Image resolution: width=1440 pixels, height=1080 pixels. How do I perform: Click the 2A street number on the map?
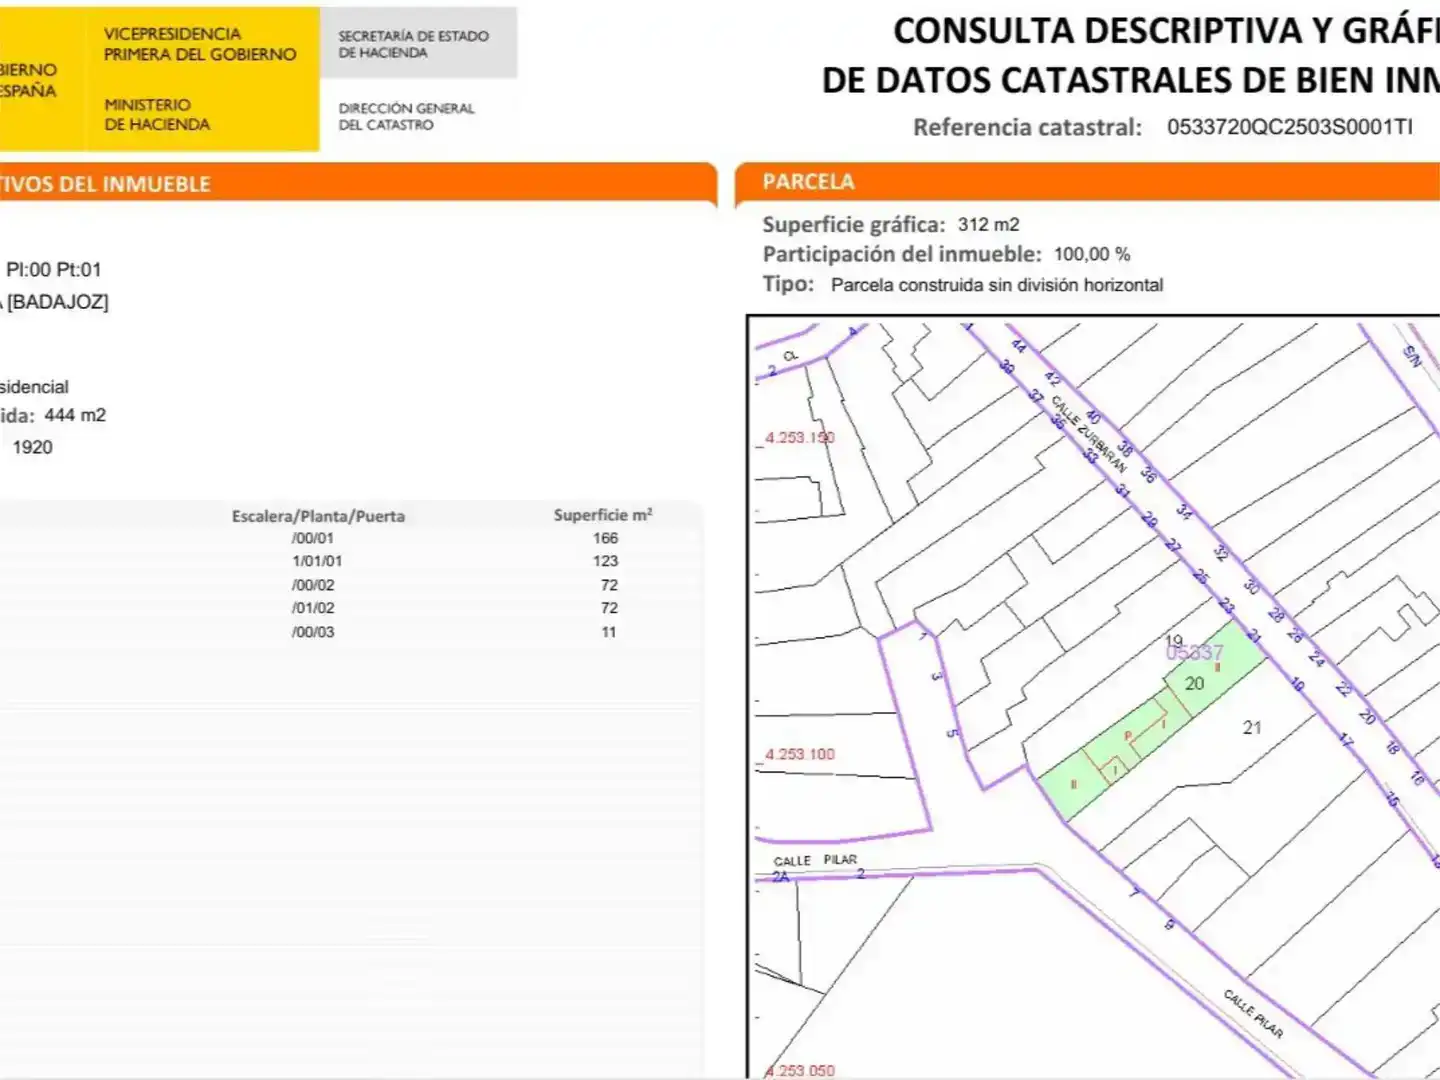click(x=780, y=877)
